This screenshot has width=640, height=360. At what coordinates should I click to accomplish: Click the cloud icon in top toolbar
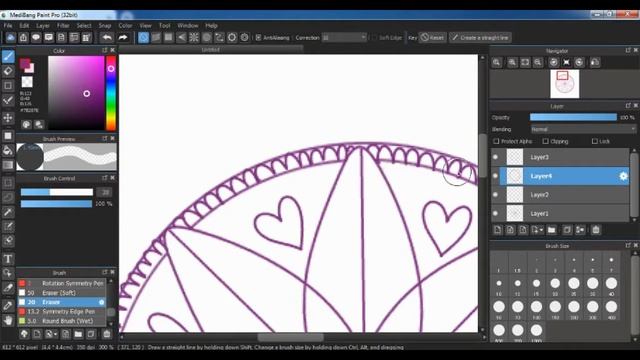[x=11, y=38]
